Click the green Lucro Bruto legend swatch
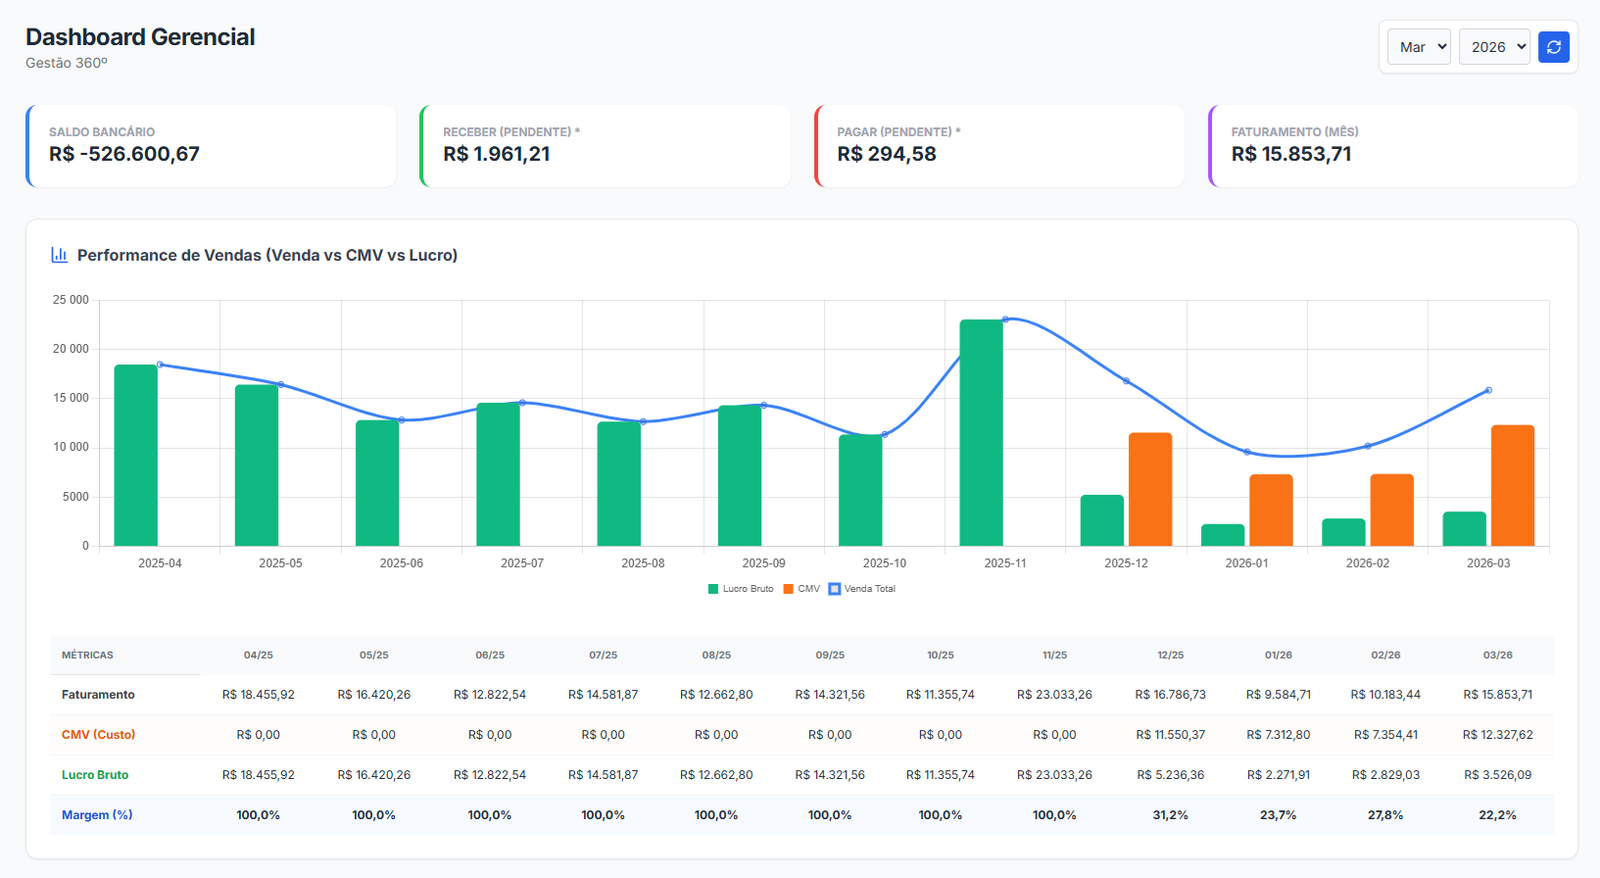 click(x=713, y=589)
